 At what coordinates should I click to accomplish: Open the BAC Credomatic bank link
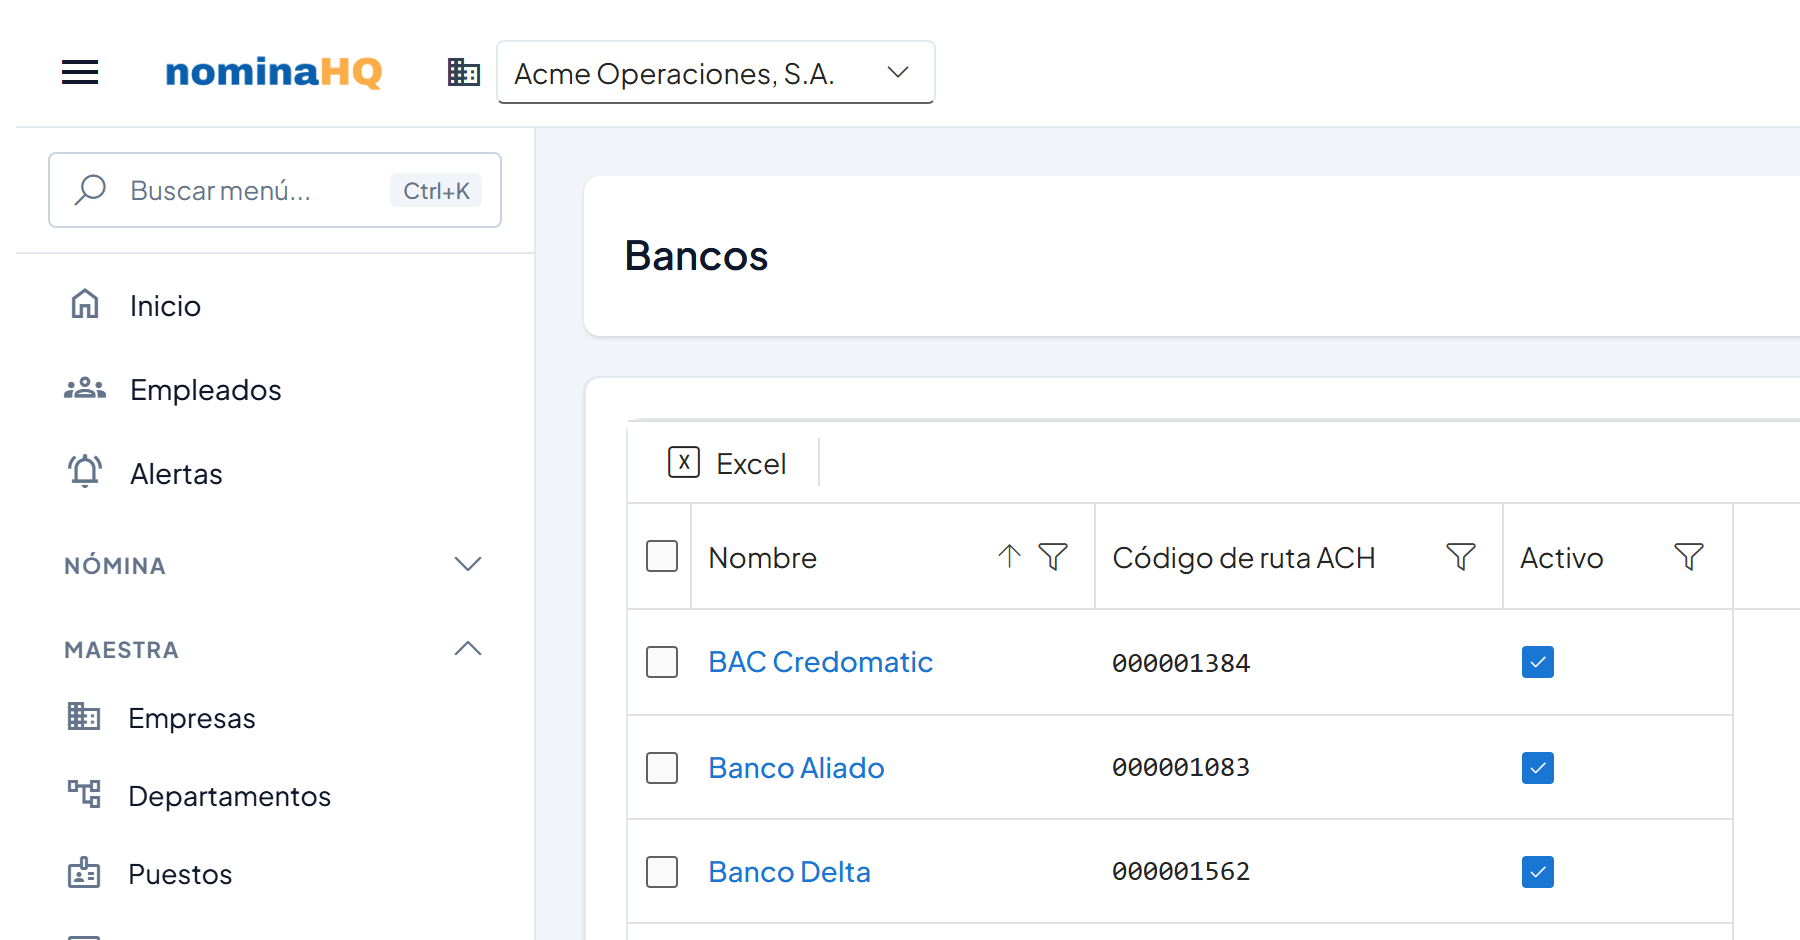click(821, 662)
